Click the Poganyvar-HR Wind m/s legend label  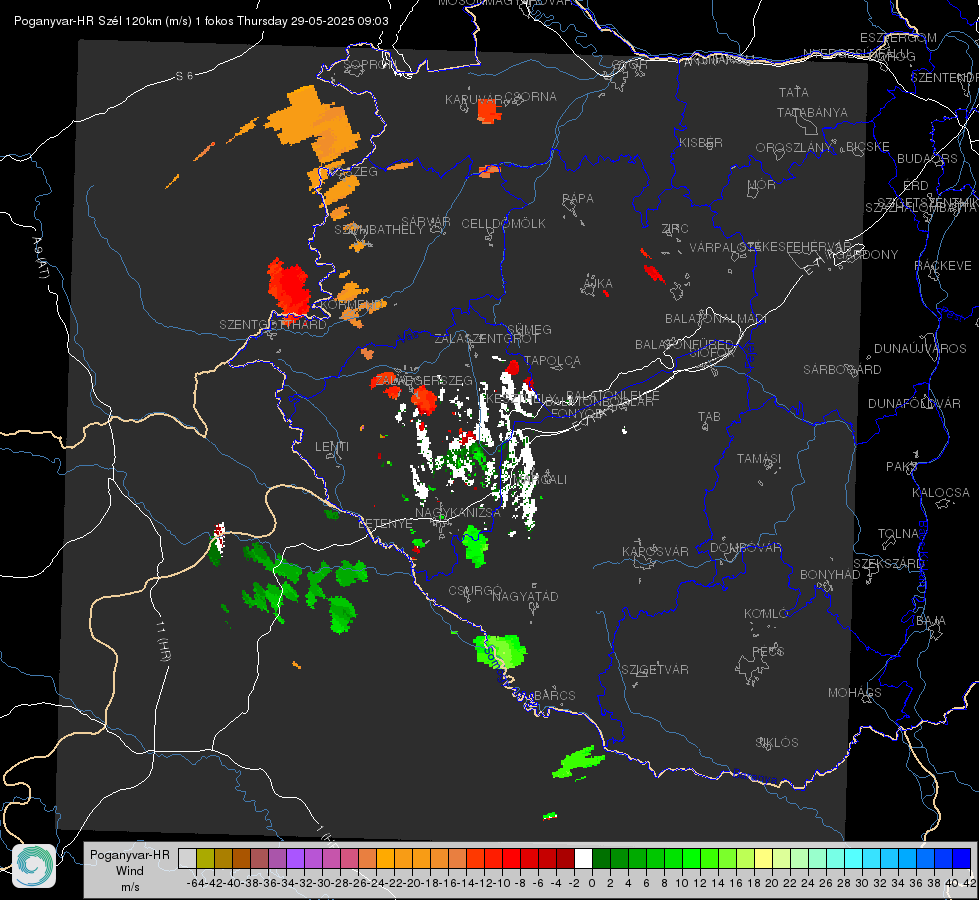click(x=130, y=870)
